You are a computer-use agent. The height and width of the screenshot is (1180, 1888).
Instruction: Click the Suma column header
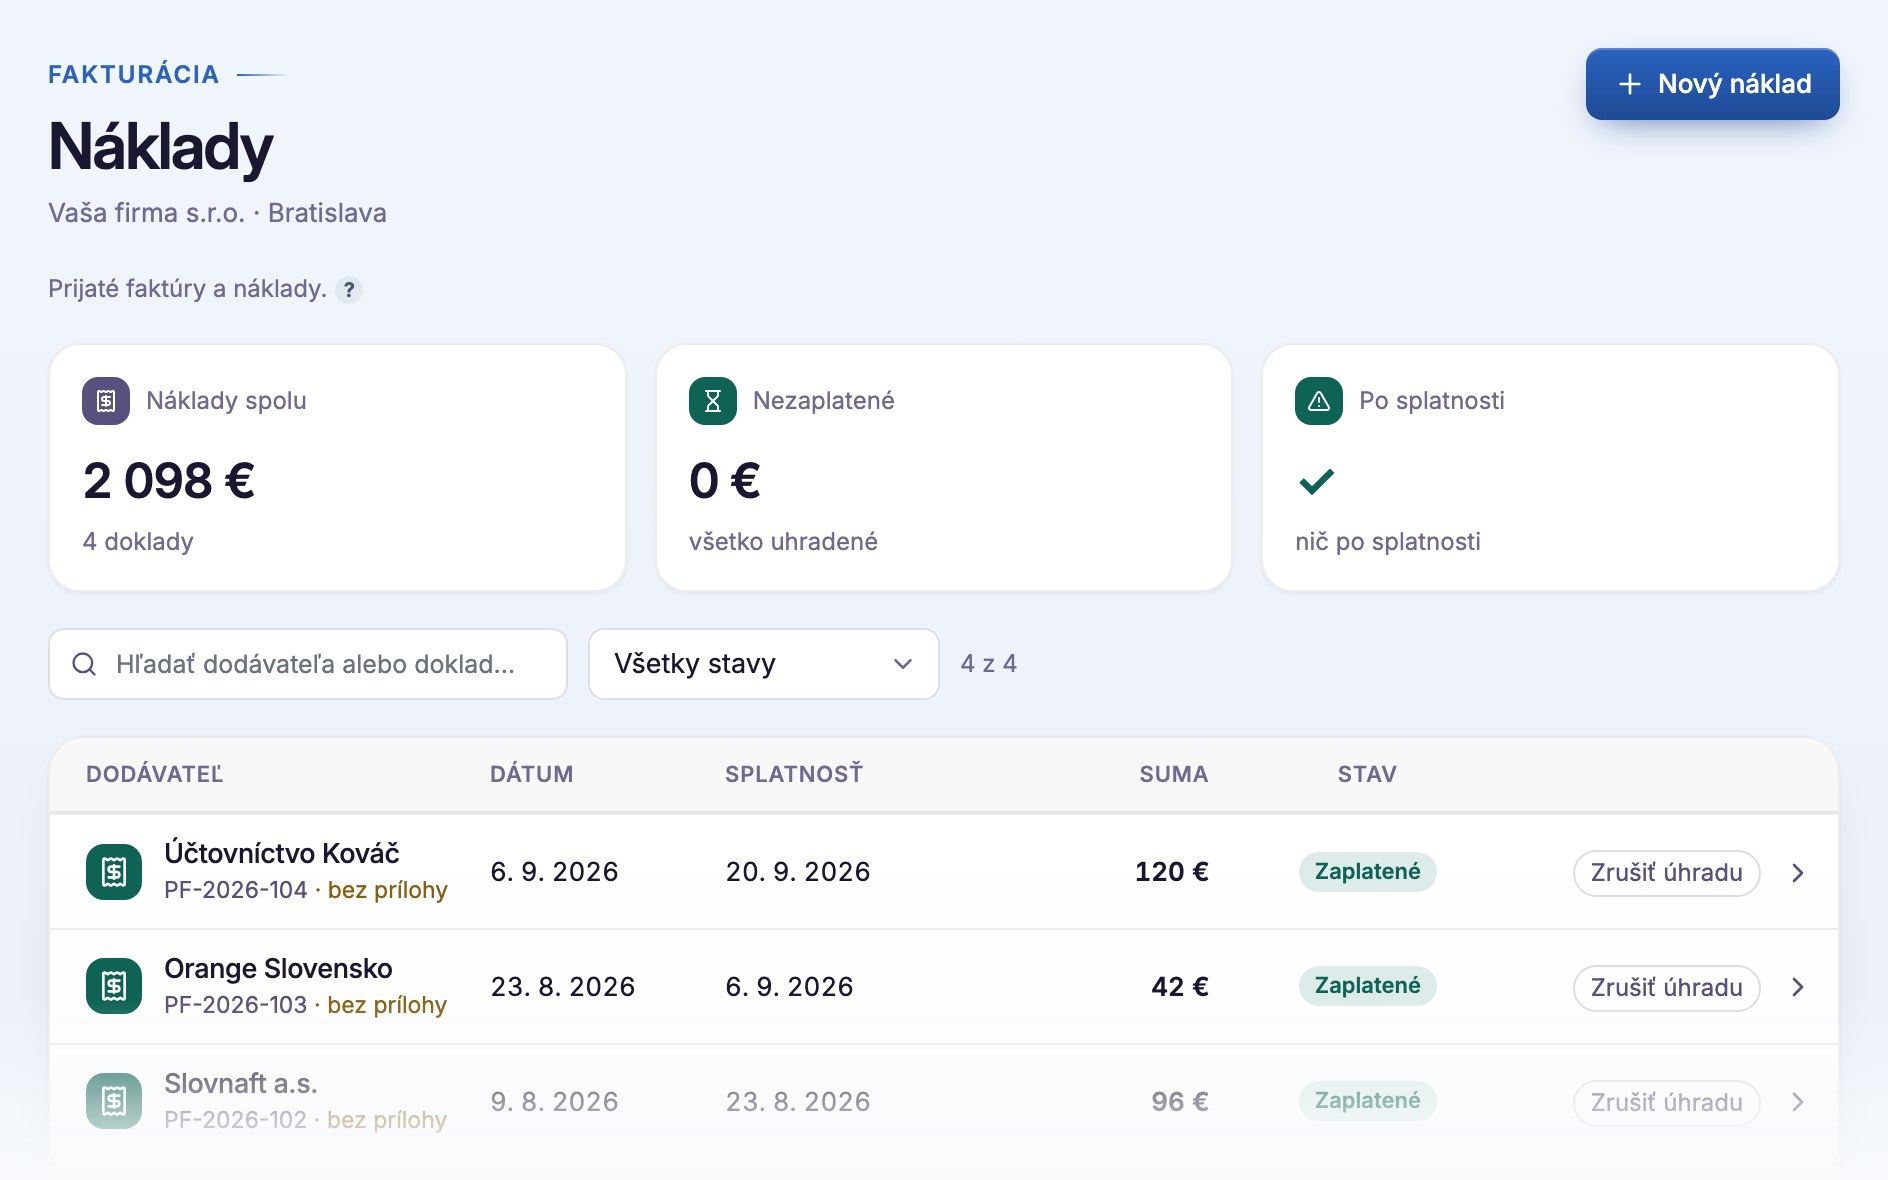tap(1174, 774)
